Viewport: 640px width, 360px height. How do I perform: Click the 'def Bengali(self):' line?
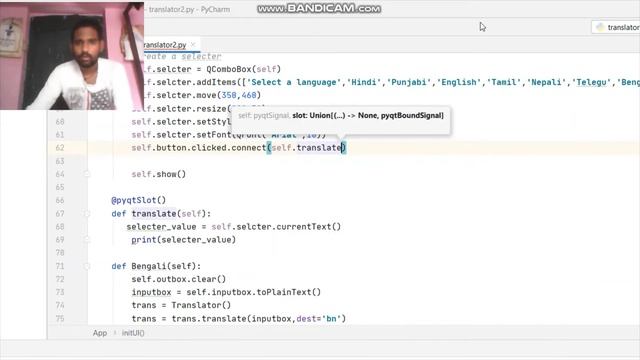pos(156,266)
